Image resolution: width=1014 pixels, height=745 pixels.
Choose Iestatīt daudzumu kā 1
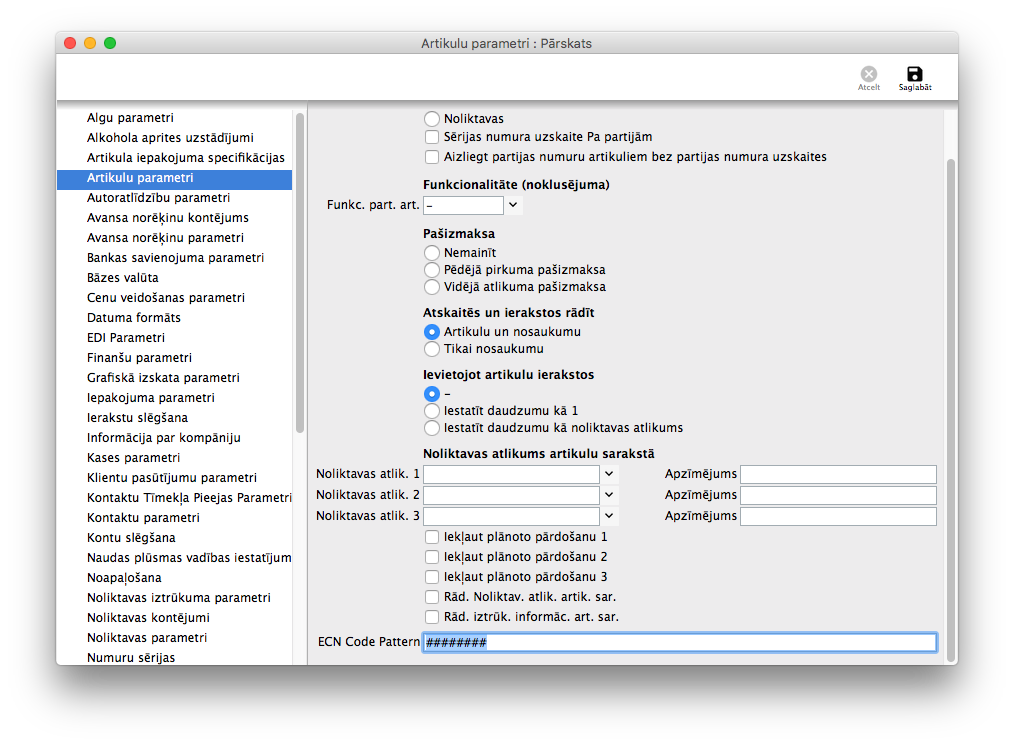click(432, 411)
